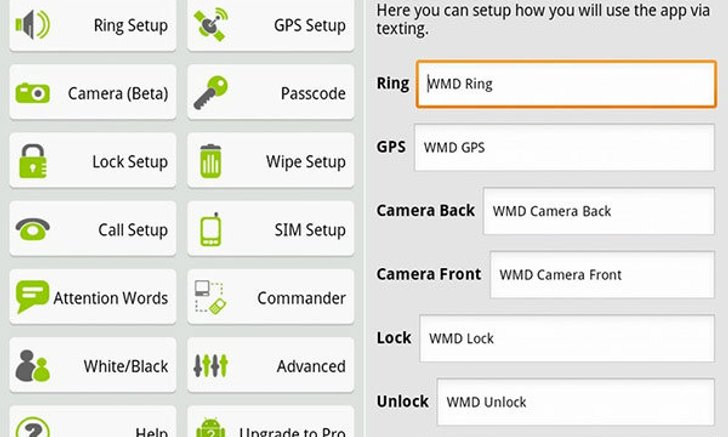The width and height of the screenshot is (728, 437).
Task: Edit the Camera Front command field
Action: point(602,274)
